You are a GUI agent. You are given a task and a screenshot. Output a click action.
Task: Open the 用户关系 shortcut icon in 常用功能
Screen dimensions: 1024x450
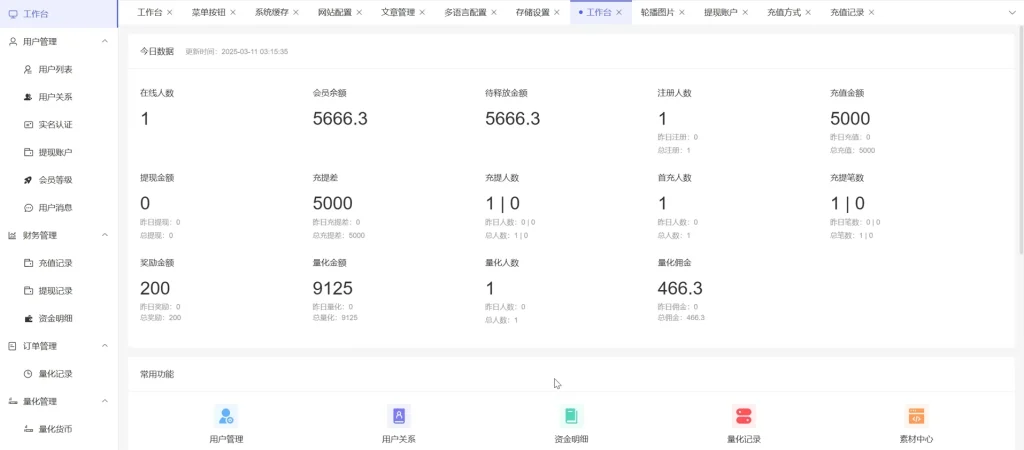click(x=398, y=416)
